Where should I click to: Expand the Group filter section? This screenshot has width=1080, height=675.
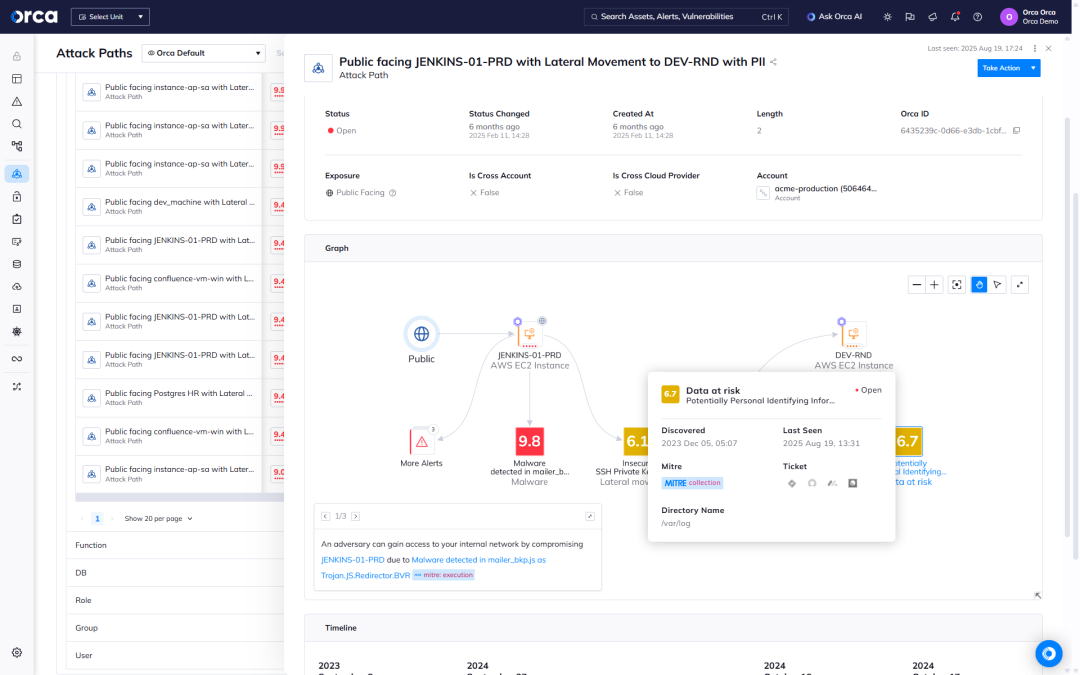point(175,627)
